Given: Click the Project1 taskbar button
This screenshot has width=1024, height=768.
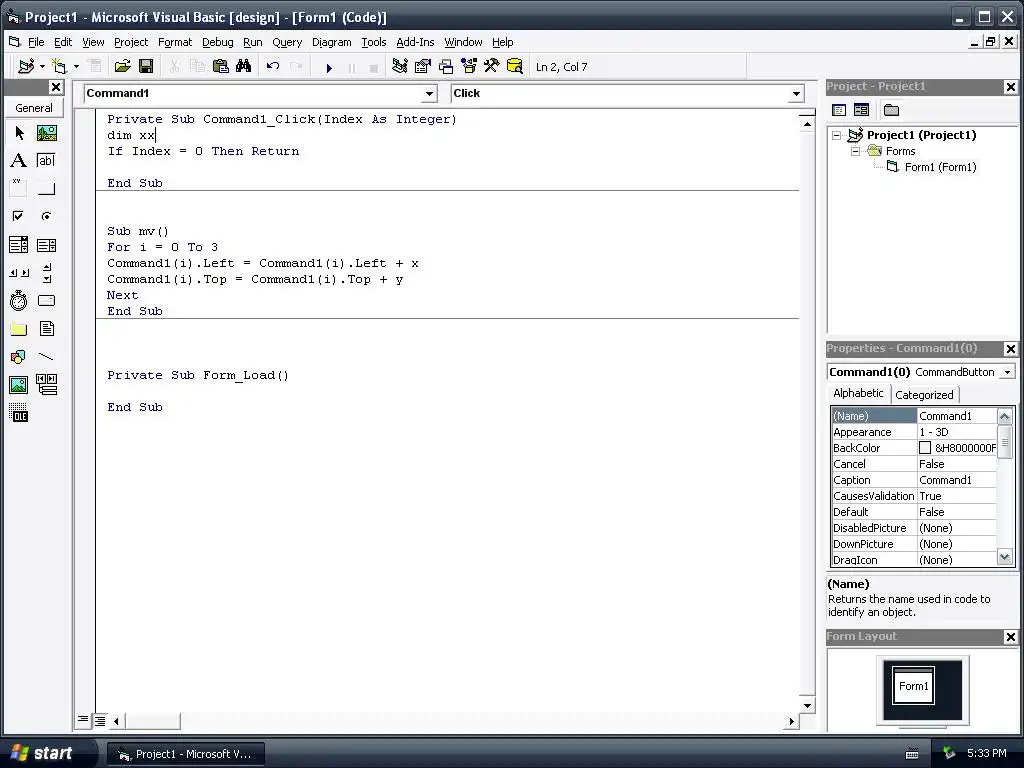Looking at the screenshot, I should coord(185,754).
